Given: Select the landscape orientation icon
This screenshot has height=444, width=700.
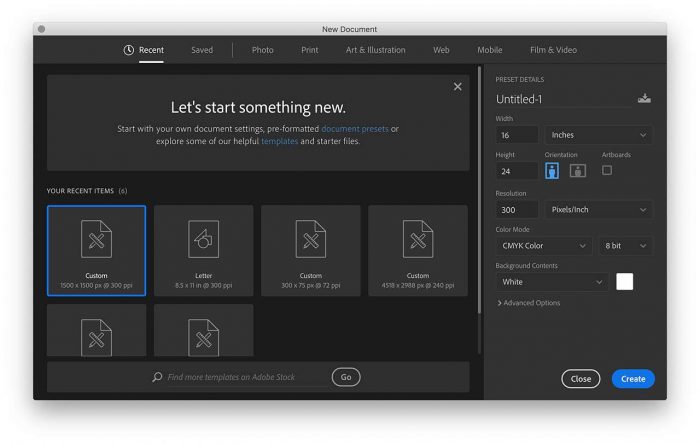Looking at the screenshot, I should click(x=578, y=170).
